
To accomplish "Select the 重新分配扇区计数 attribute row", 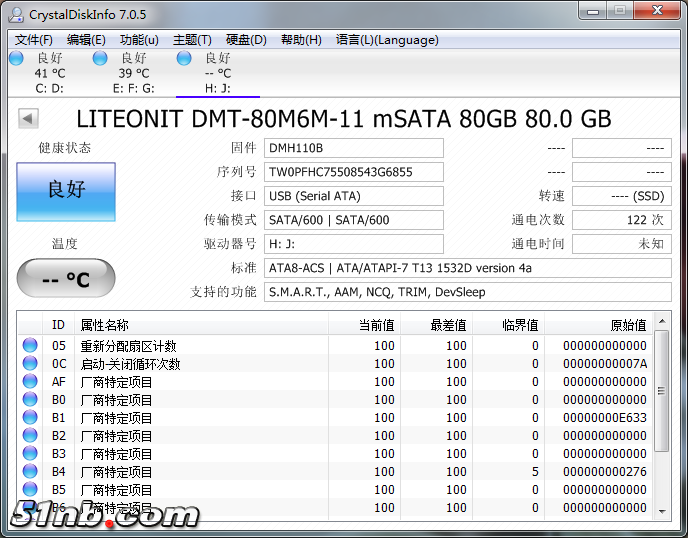I will point(336,345).
